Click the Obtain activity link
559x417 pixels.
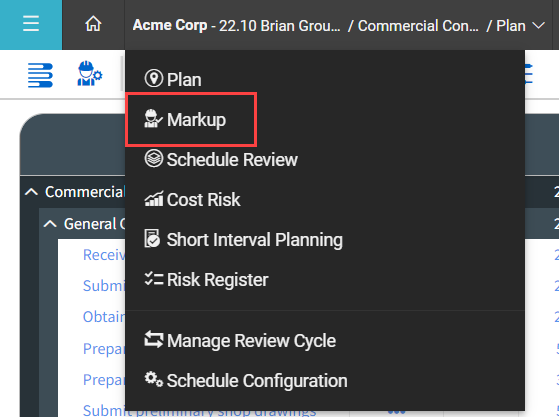104,317
